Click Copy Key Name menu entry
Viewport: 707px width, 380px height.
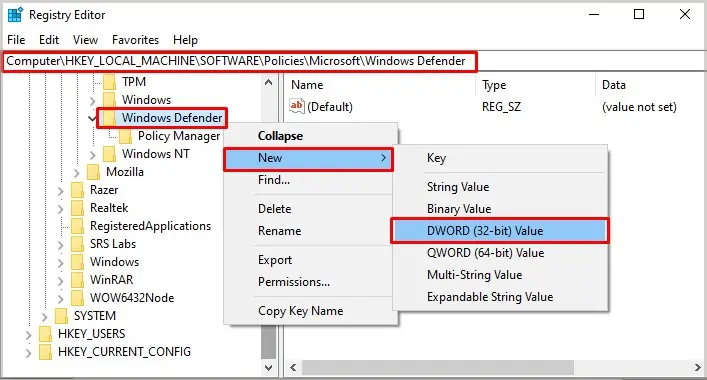pyautogui.click(x=310, y=311)
